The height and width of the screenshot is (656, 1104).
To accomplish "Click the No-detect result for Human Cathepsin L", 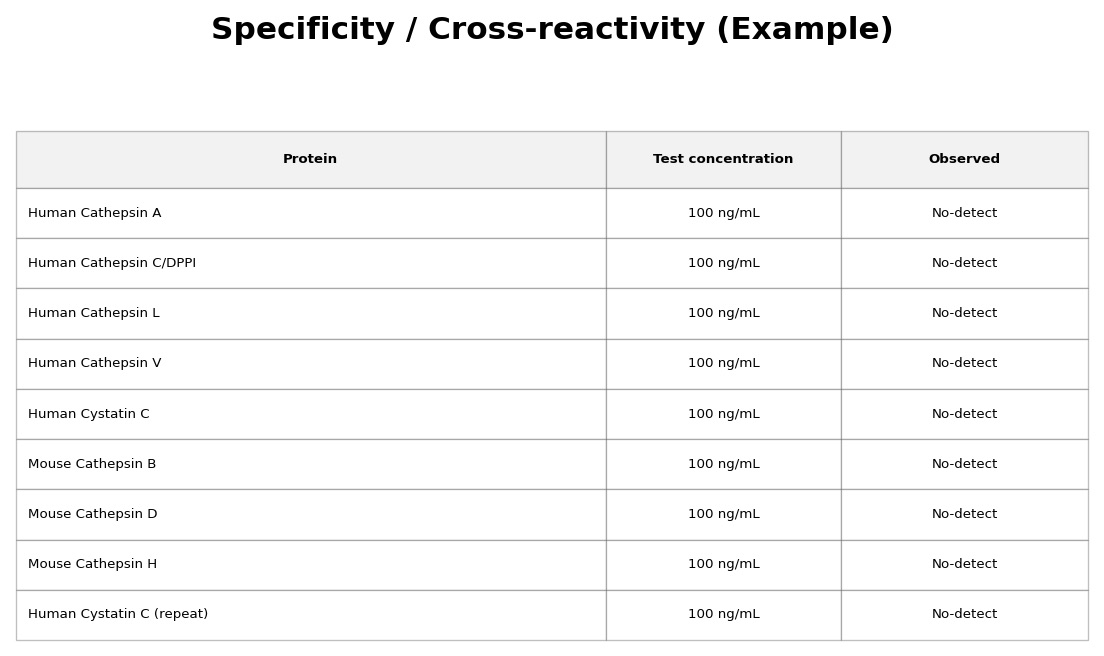I will 964,313.
